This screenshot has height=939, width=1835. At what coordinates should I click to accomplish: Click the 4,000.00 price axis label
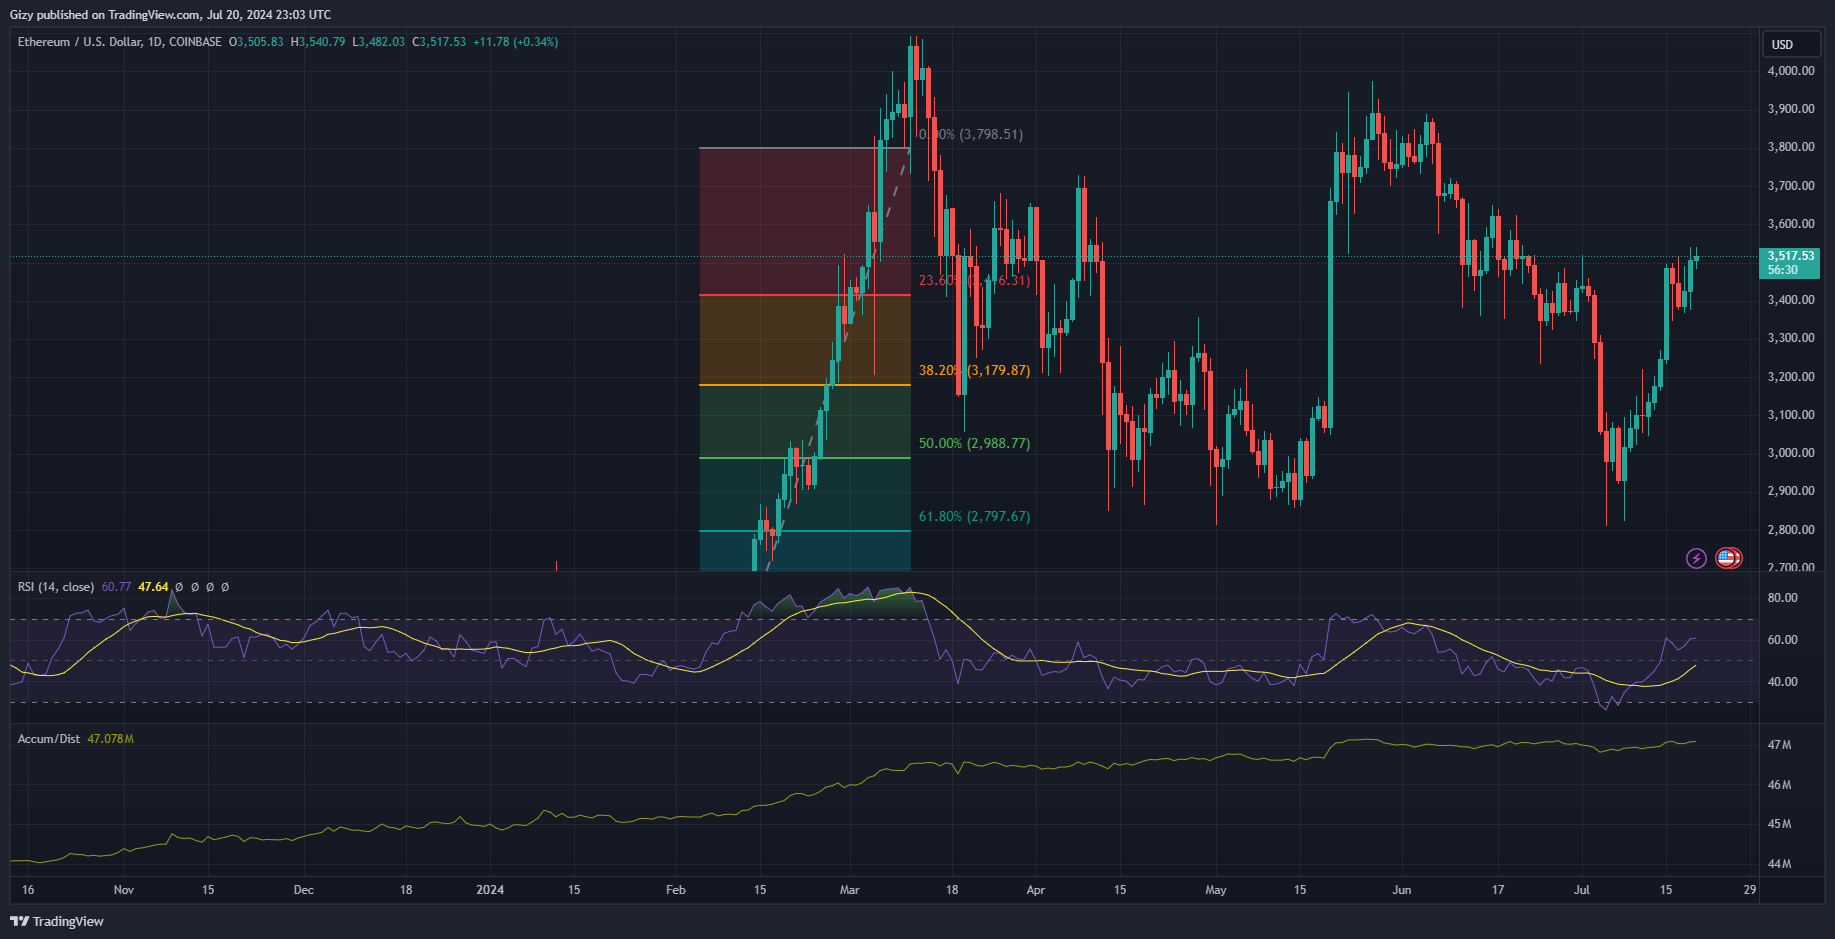1791,71
